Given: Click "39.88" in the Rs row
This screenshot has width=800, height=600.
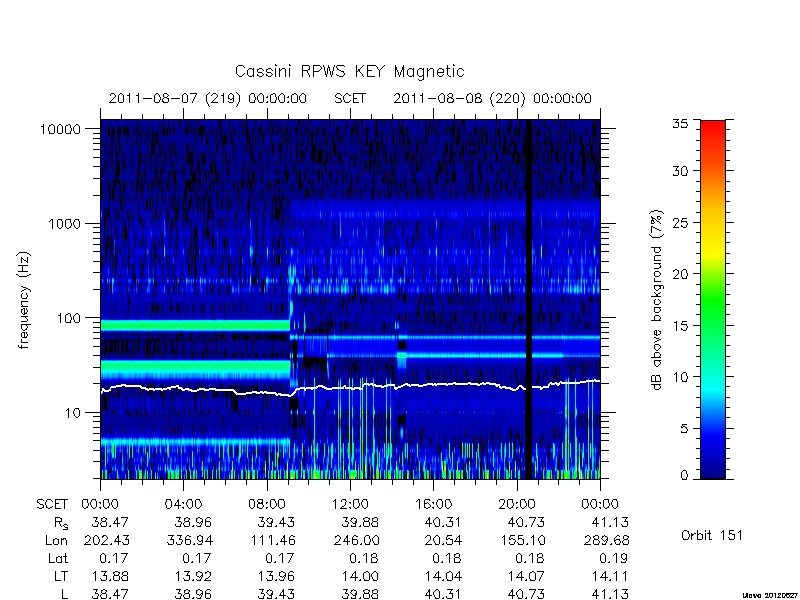Looking at the screenshot, I should click(x=360, y=522).
